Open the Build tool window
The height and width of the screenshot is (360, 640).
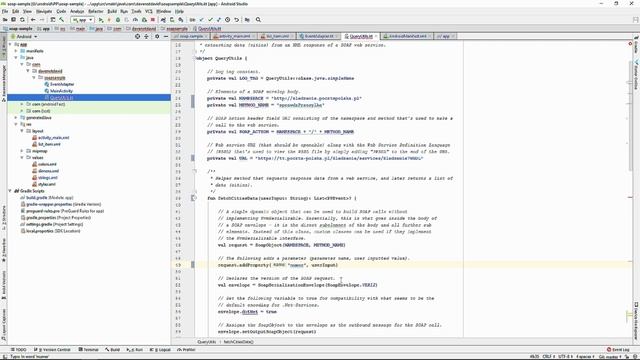click(x=112, y=350)
